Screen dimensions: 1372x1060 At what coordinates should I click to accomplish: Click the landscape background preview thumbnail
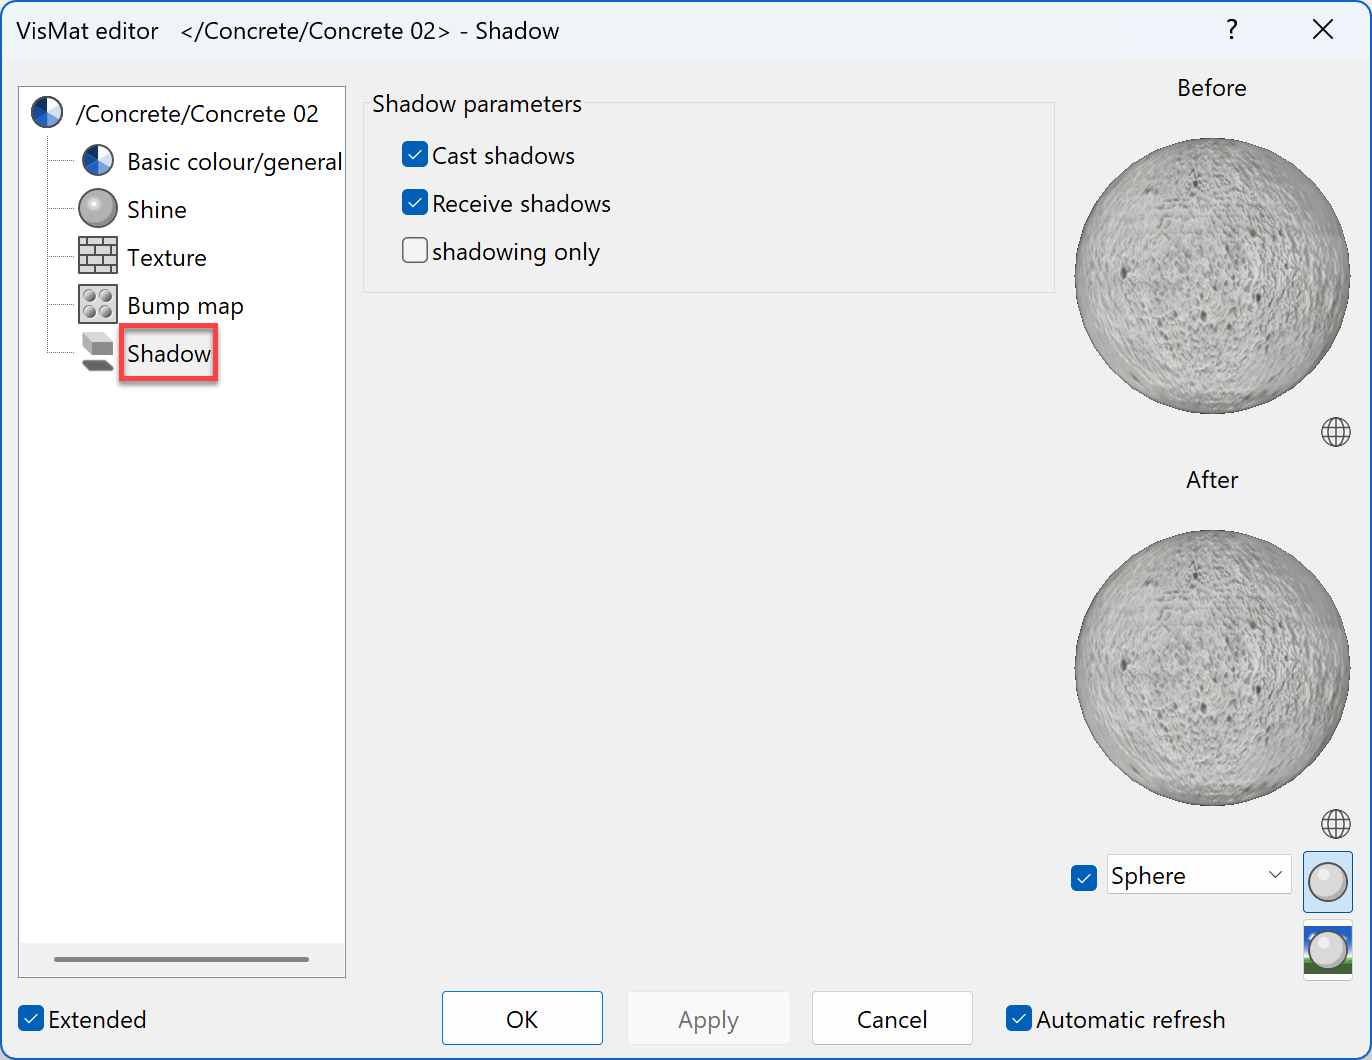click(x=1327, y=950)
